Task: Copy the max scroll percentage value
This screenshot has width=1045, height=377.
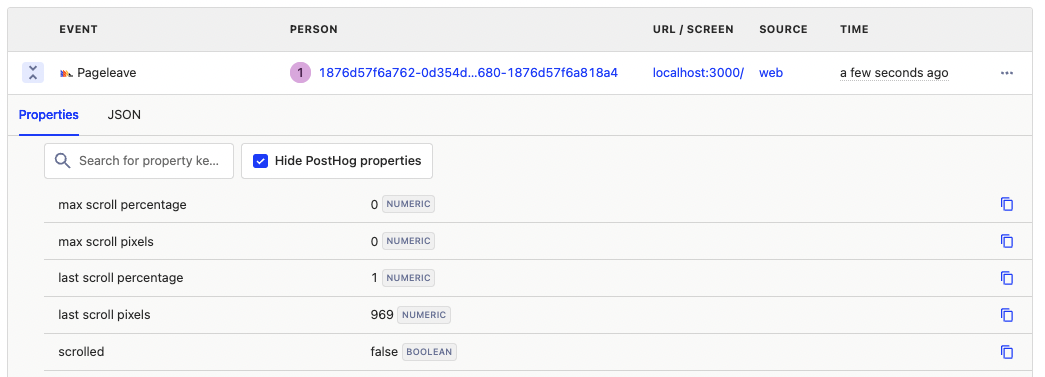Action: 1006,204
